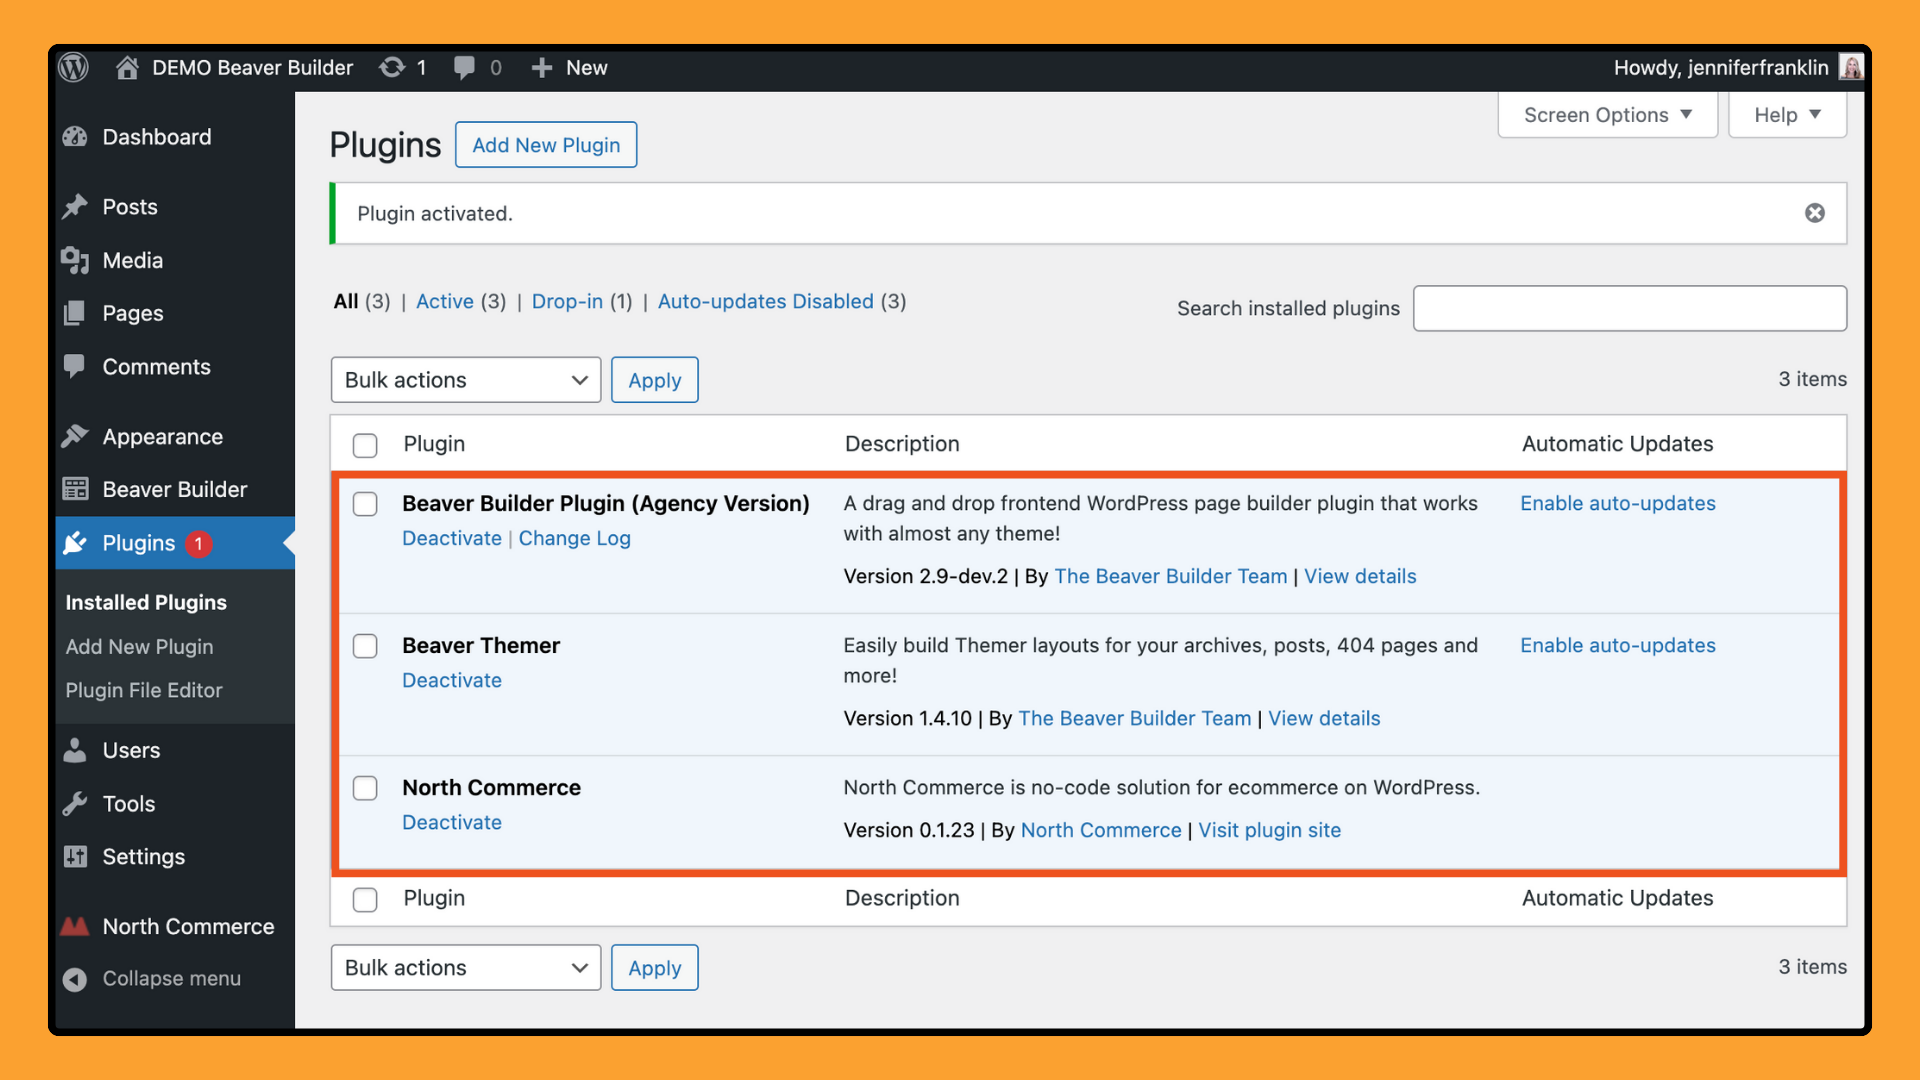This screenshot has height=1080, width=1920.
Task: Click the Tools wrench icon
Action: [75, 803]
